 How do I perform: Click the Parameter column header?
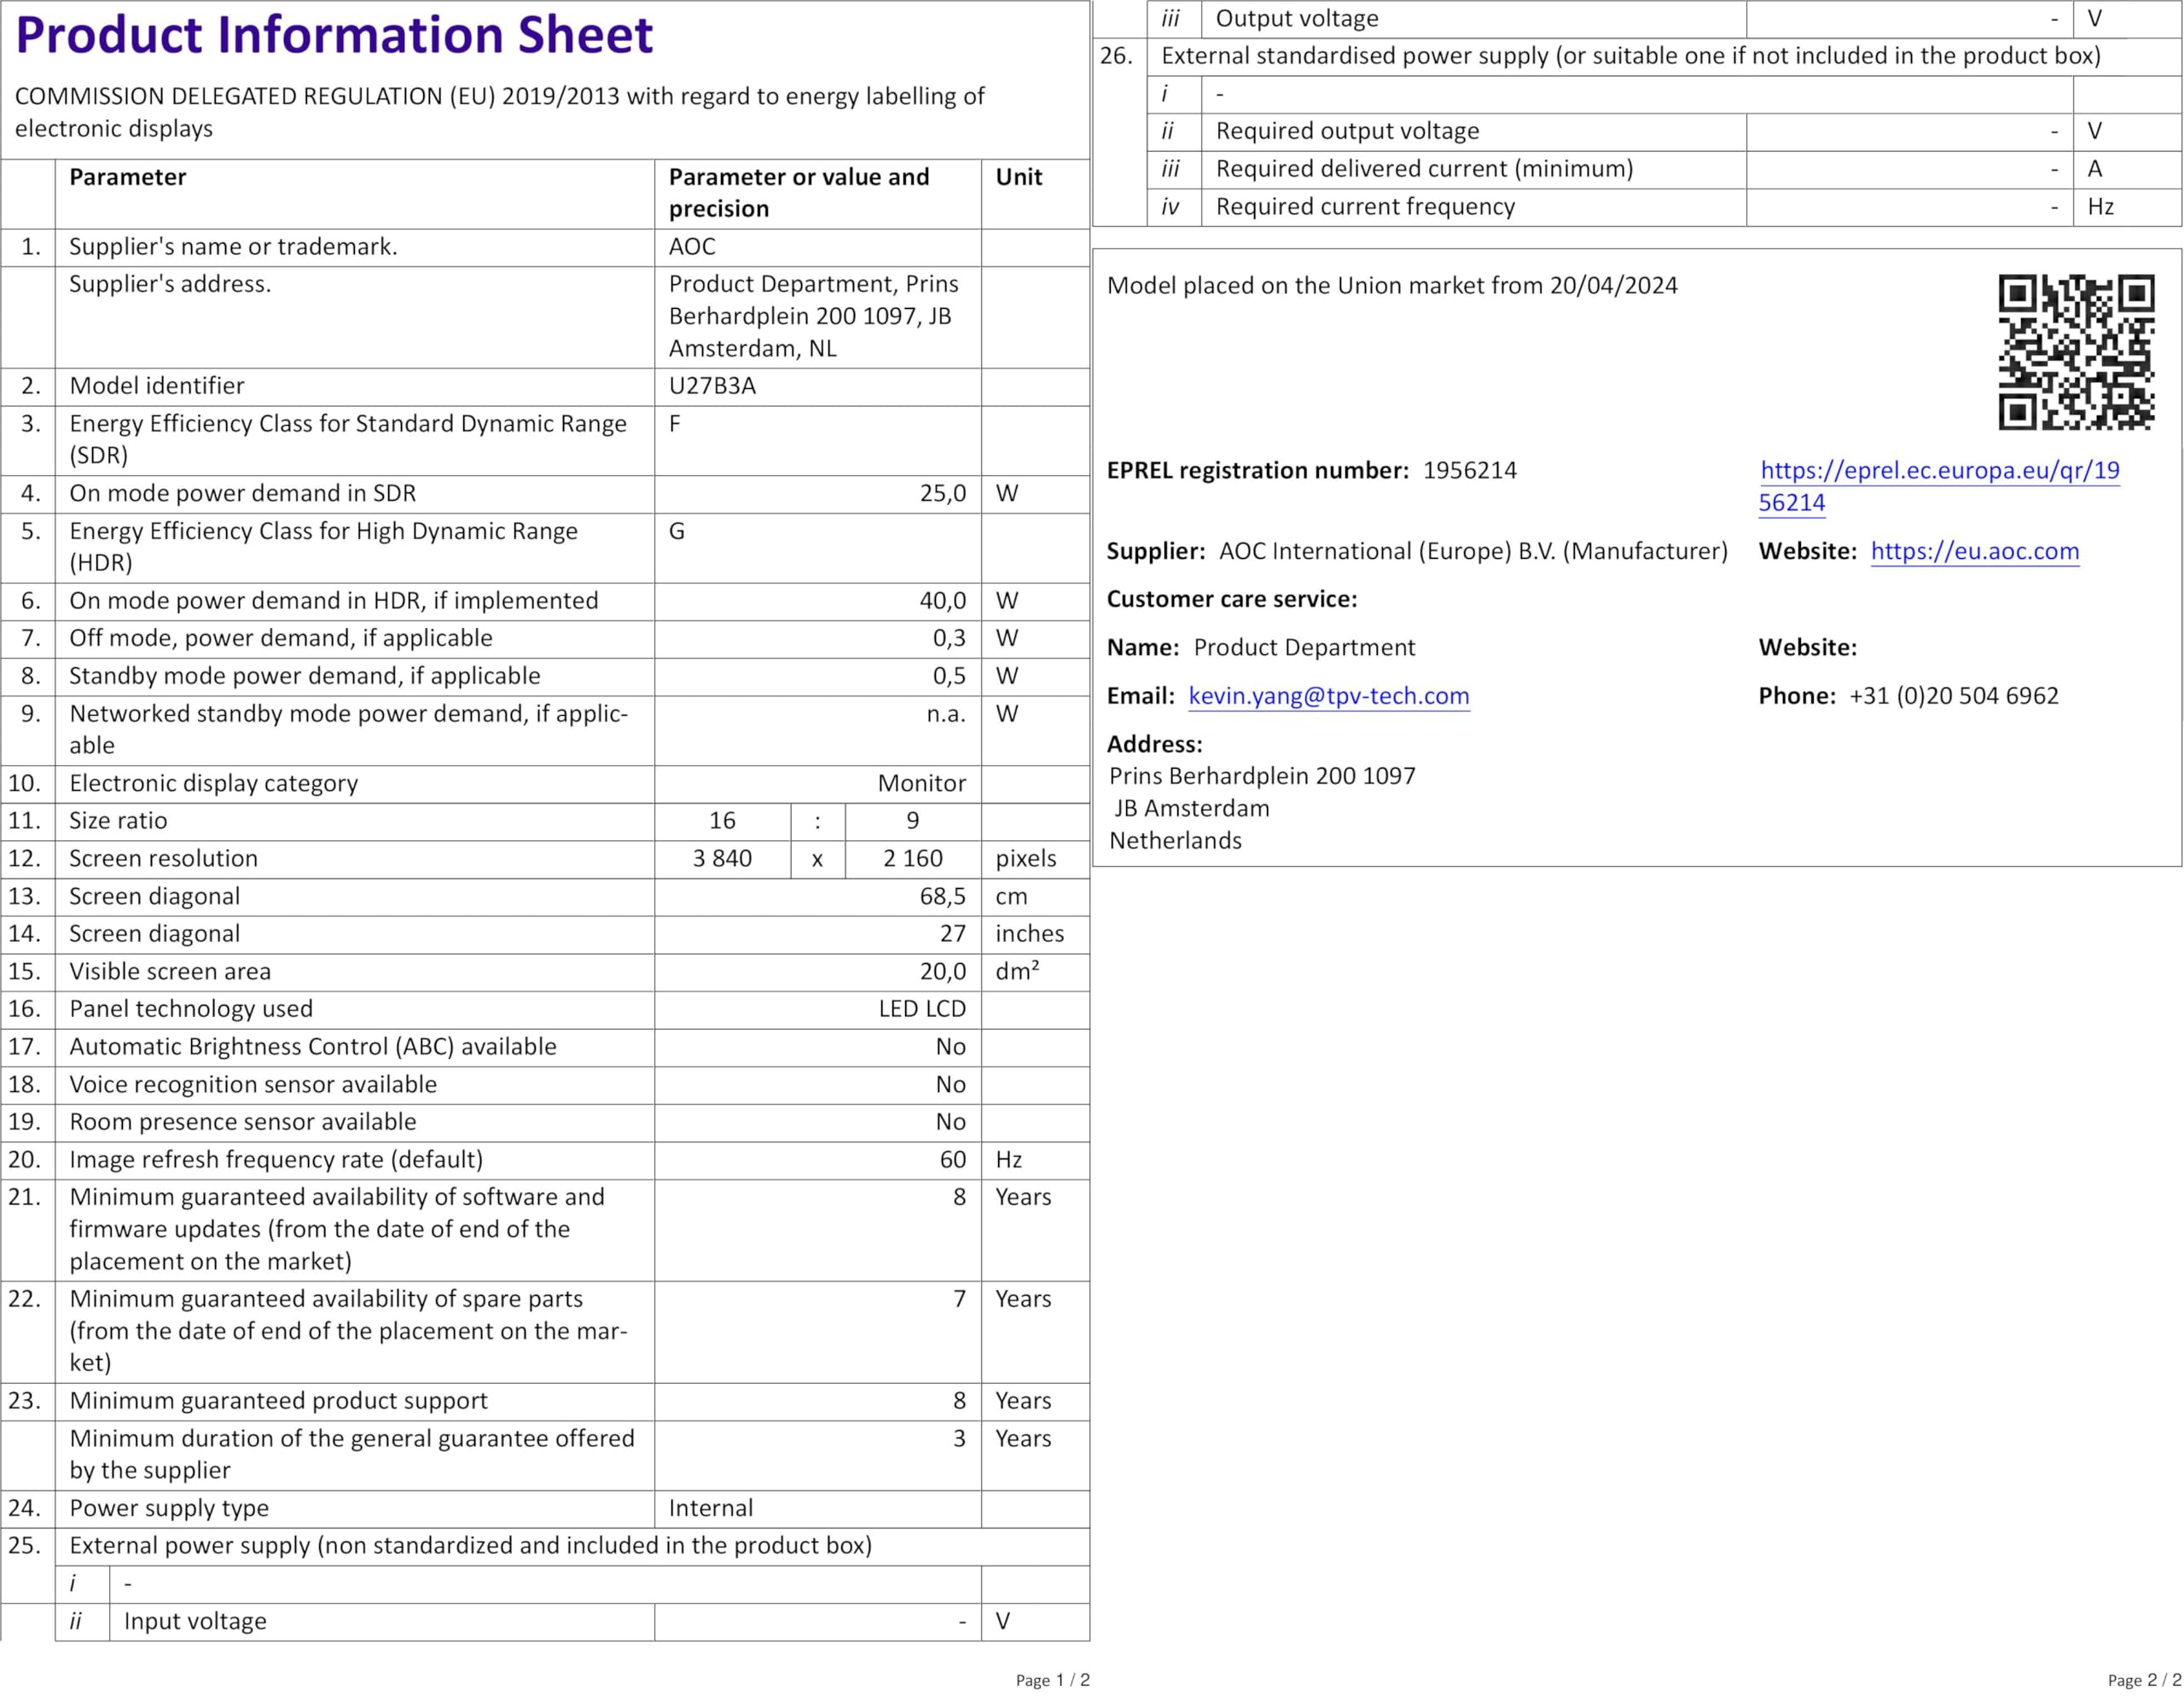tap(127, 178)
